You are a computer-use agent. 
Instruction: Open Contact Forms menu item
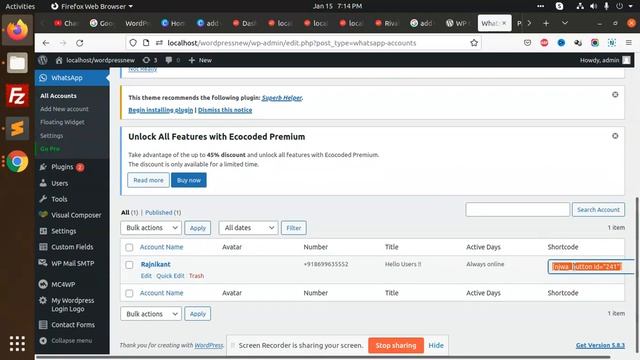coord(72,325)
